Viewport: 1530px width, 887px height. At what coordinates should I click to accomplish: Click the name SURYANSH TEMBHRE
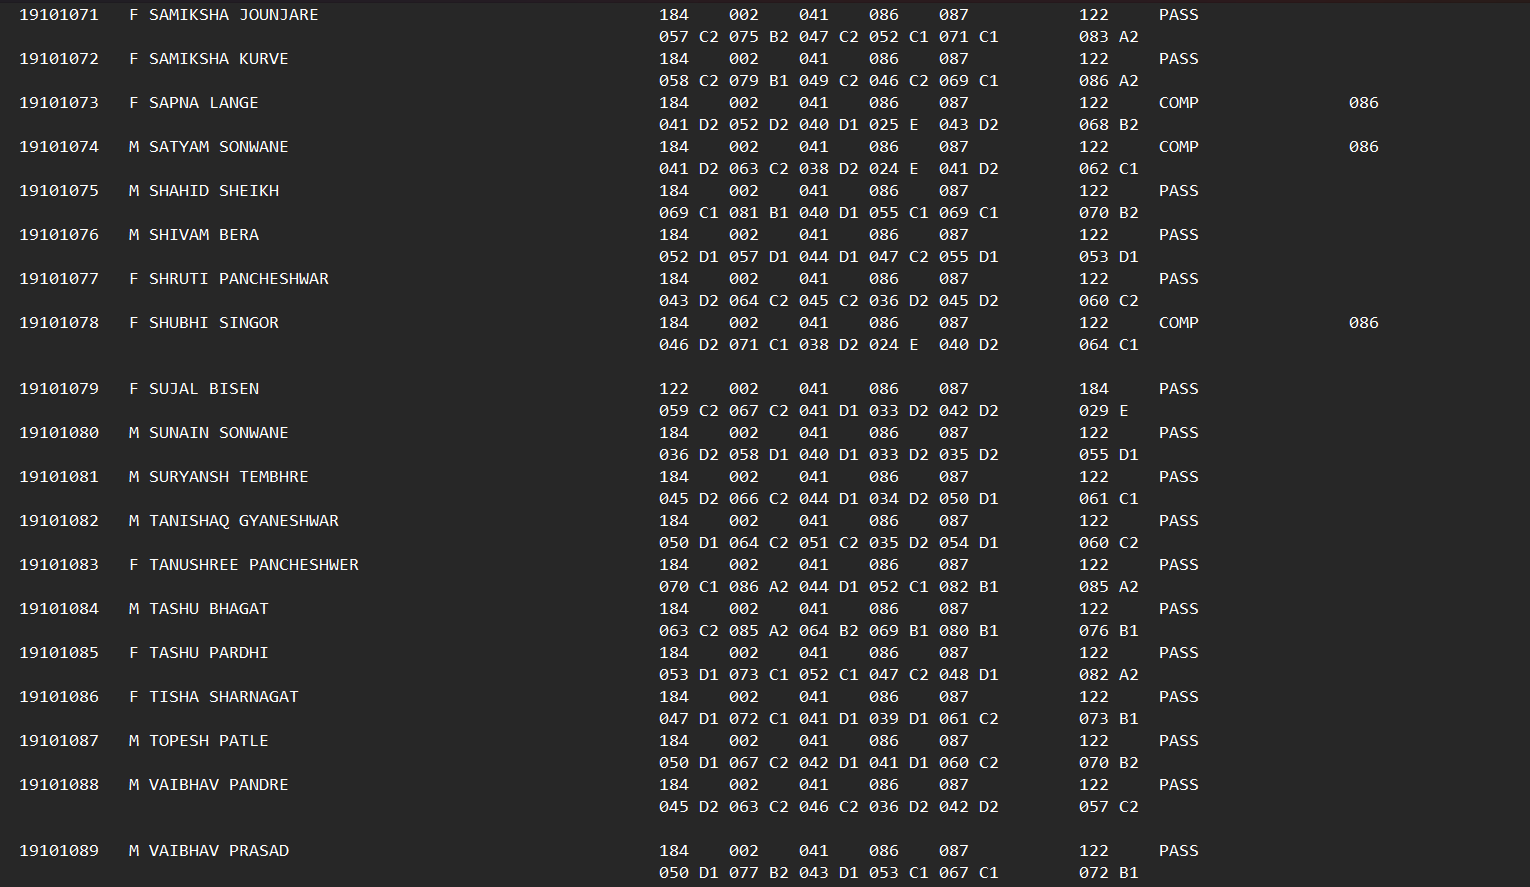(x=228, y=477)
